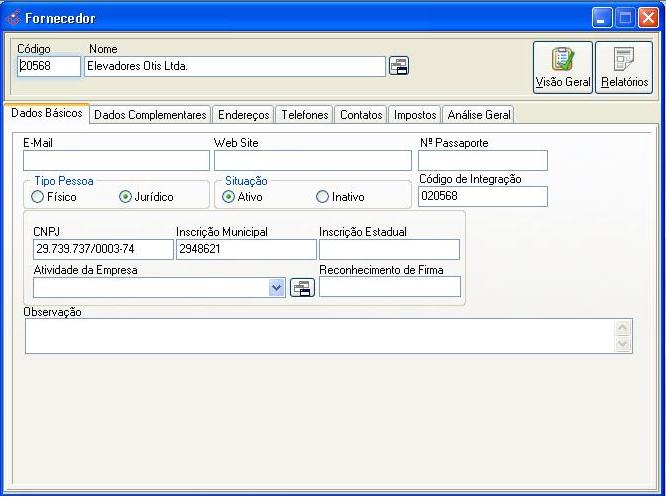
Task: Choose the Ativo status radio button
Action: pyautogui.click(x=229, y=197)
